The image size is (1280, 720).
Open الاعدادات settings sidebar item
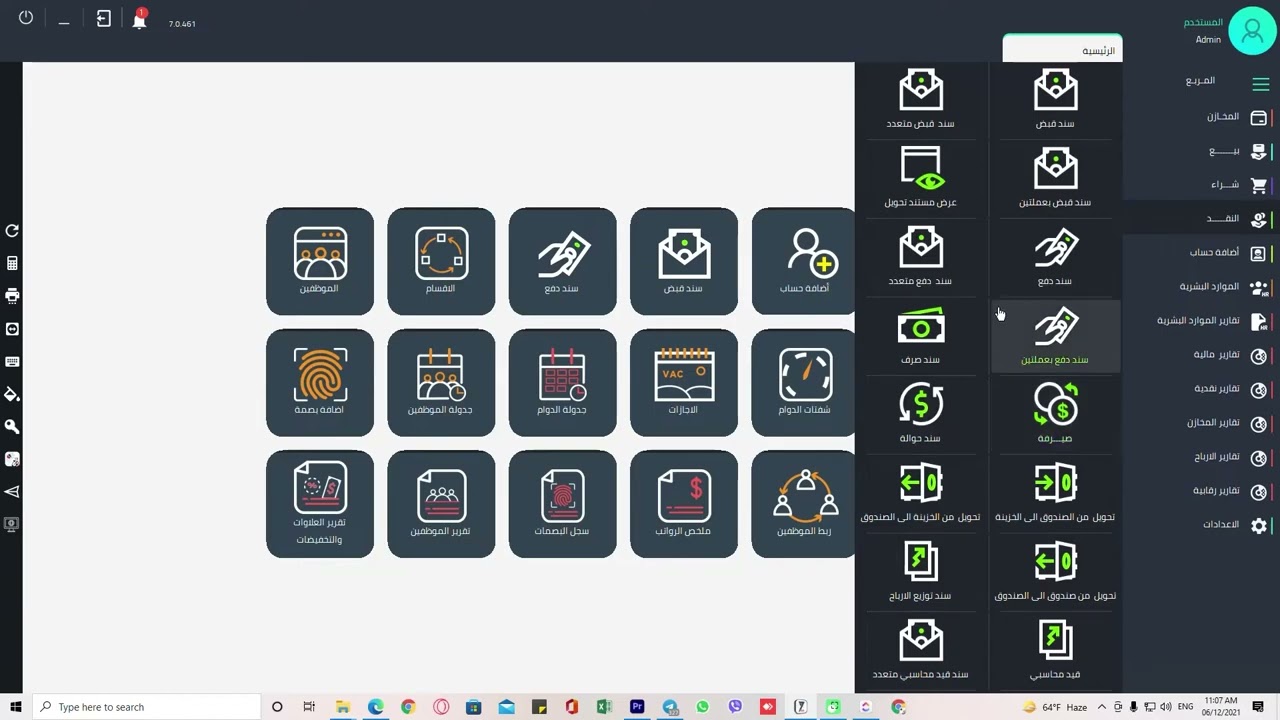pyautogui.click(x=1202, y=525)
